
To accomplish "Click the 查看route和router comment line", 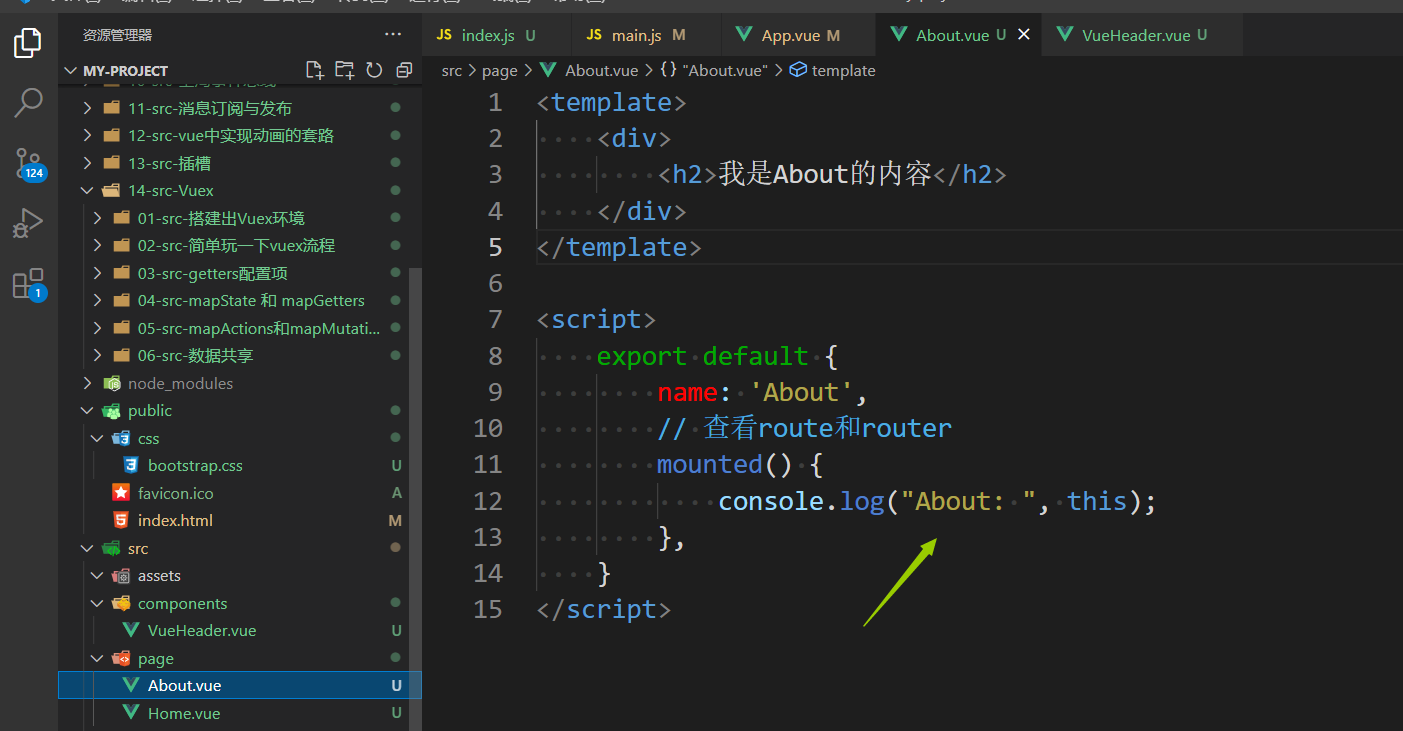I will 804,428.
